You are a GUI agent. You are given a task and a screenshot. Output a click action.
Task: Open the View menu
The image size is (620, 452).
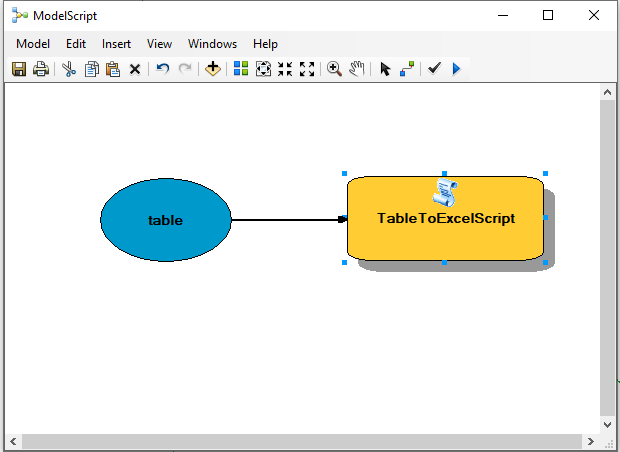(x=159, y=44)
